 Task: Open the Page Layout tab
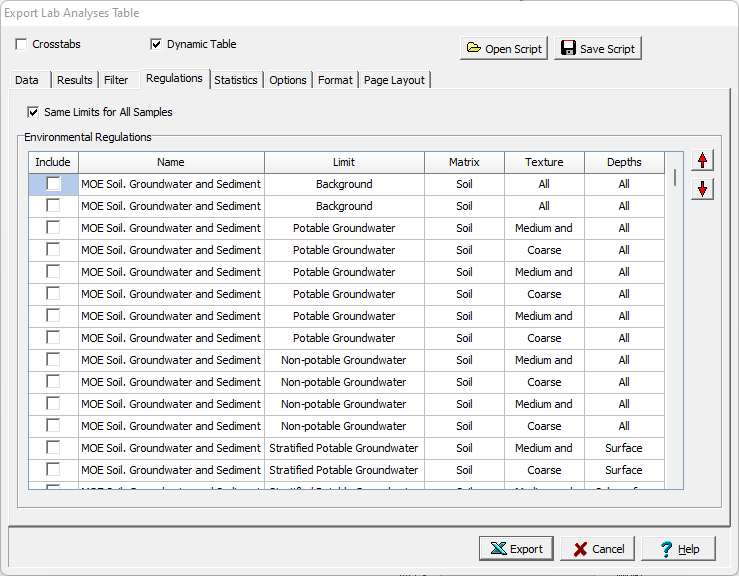pyautogui.click(x=394, y=80)
